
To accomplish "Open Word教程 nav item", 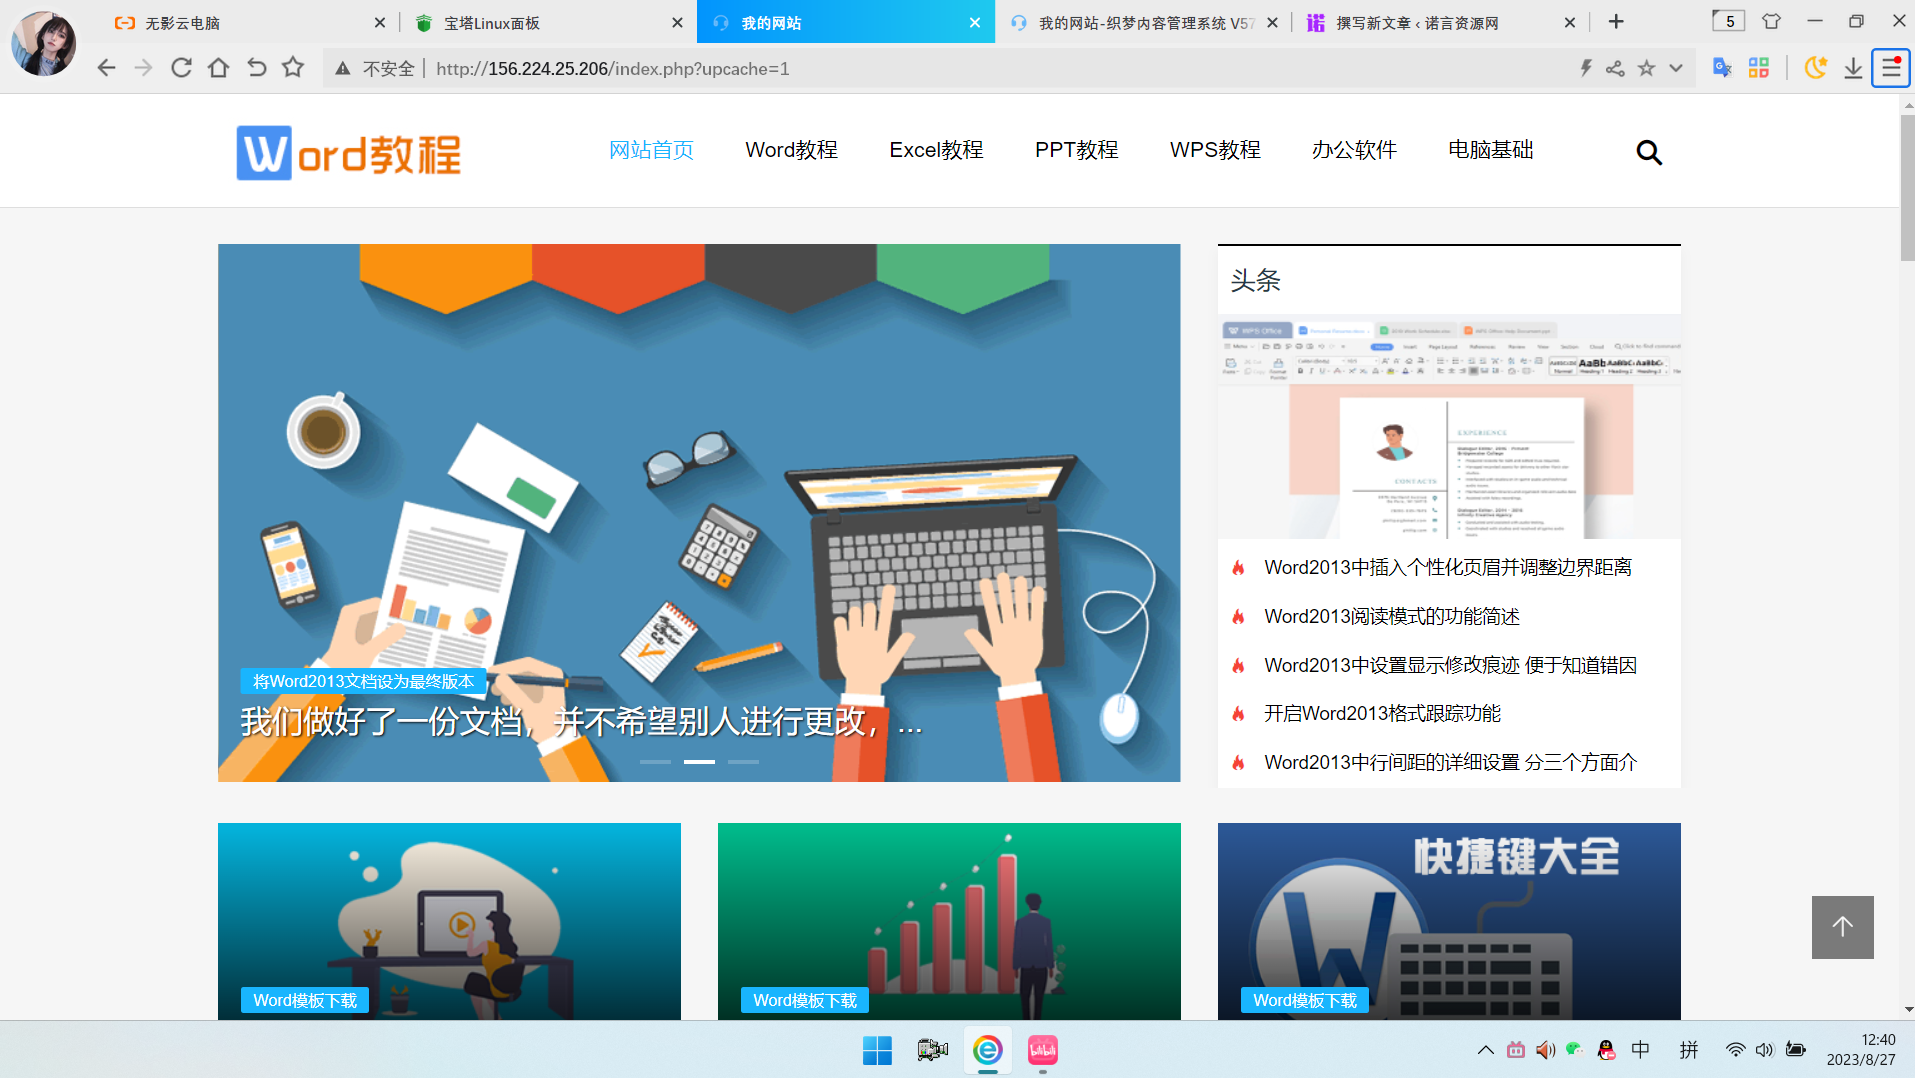I will click(x=791, y=150).
